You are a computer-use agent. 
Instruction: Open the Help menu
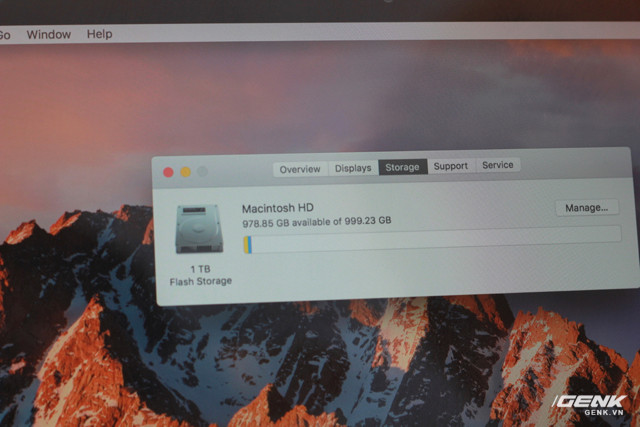pos(99,34)
